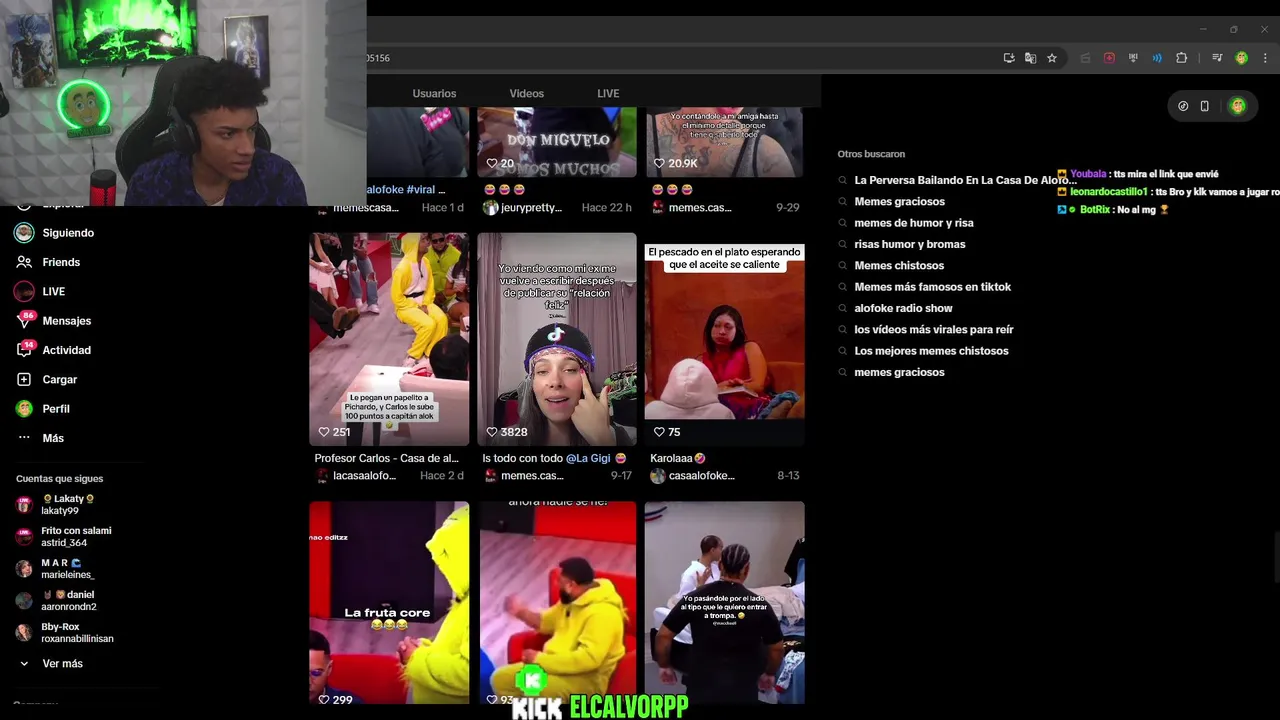Click the red plus extension icon
Viewport: 1280px width, 720px height.
click(x=1109, y=58)
